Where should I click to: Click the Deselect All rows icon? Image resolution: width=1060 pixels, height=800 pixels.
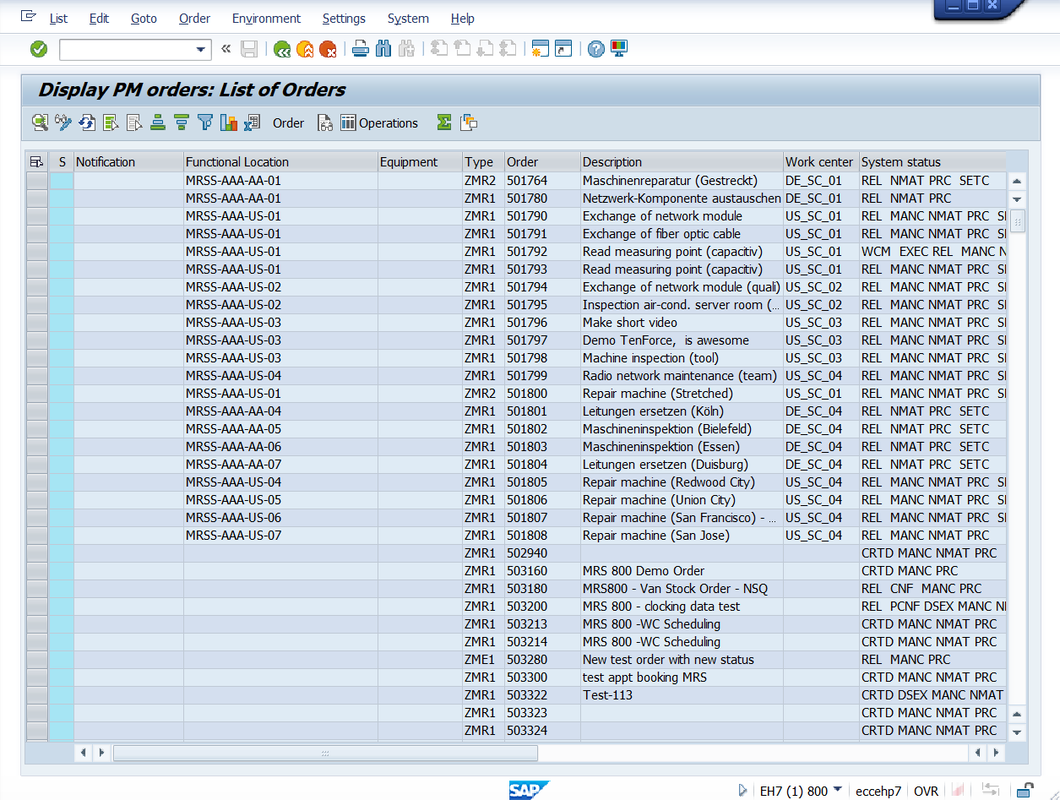point(134,122)
